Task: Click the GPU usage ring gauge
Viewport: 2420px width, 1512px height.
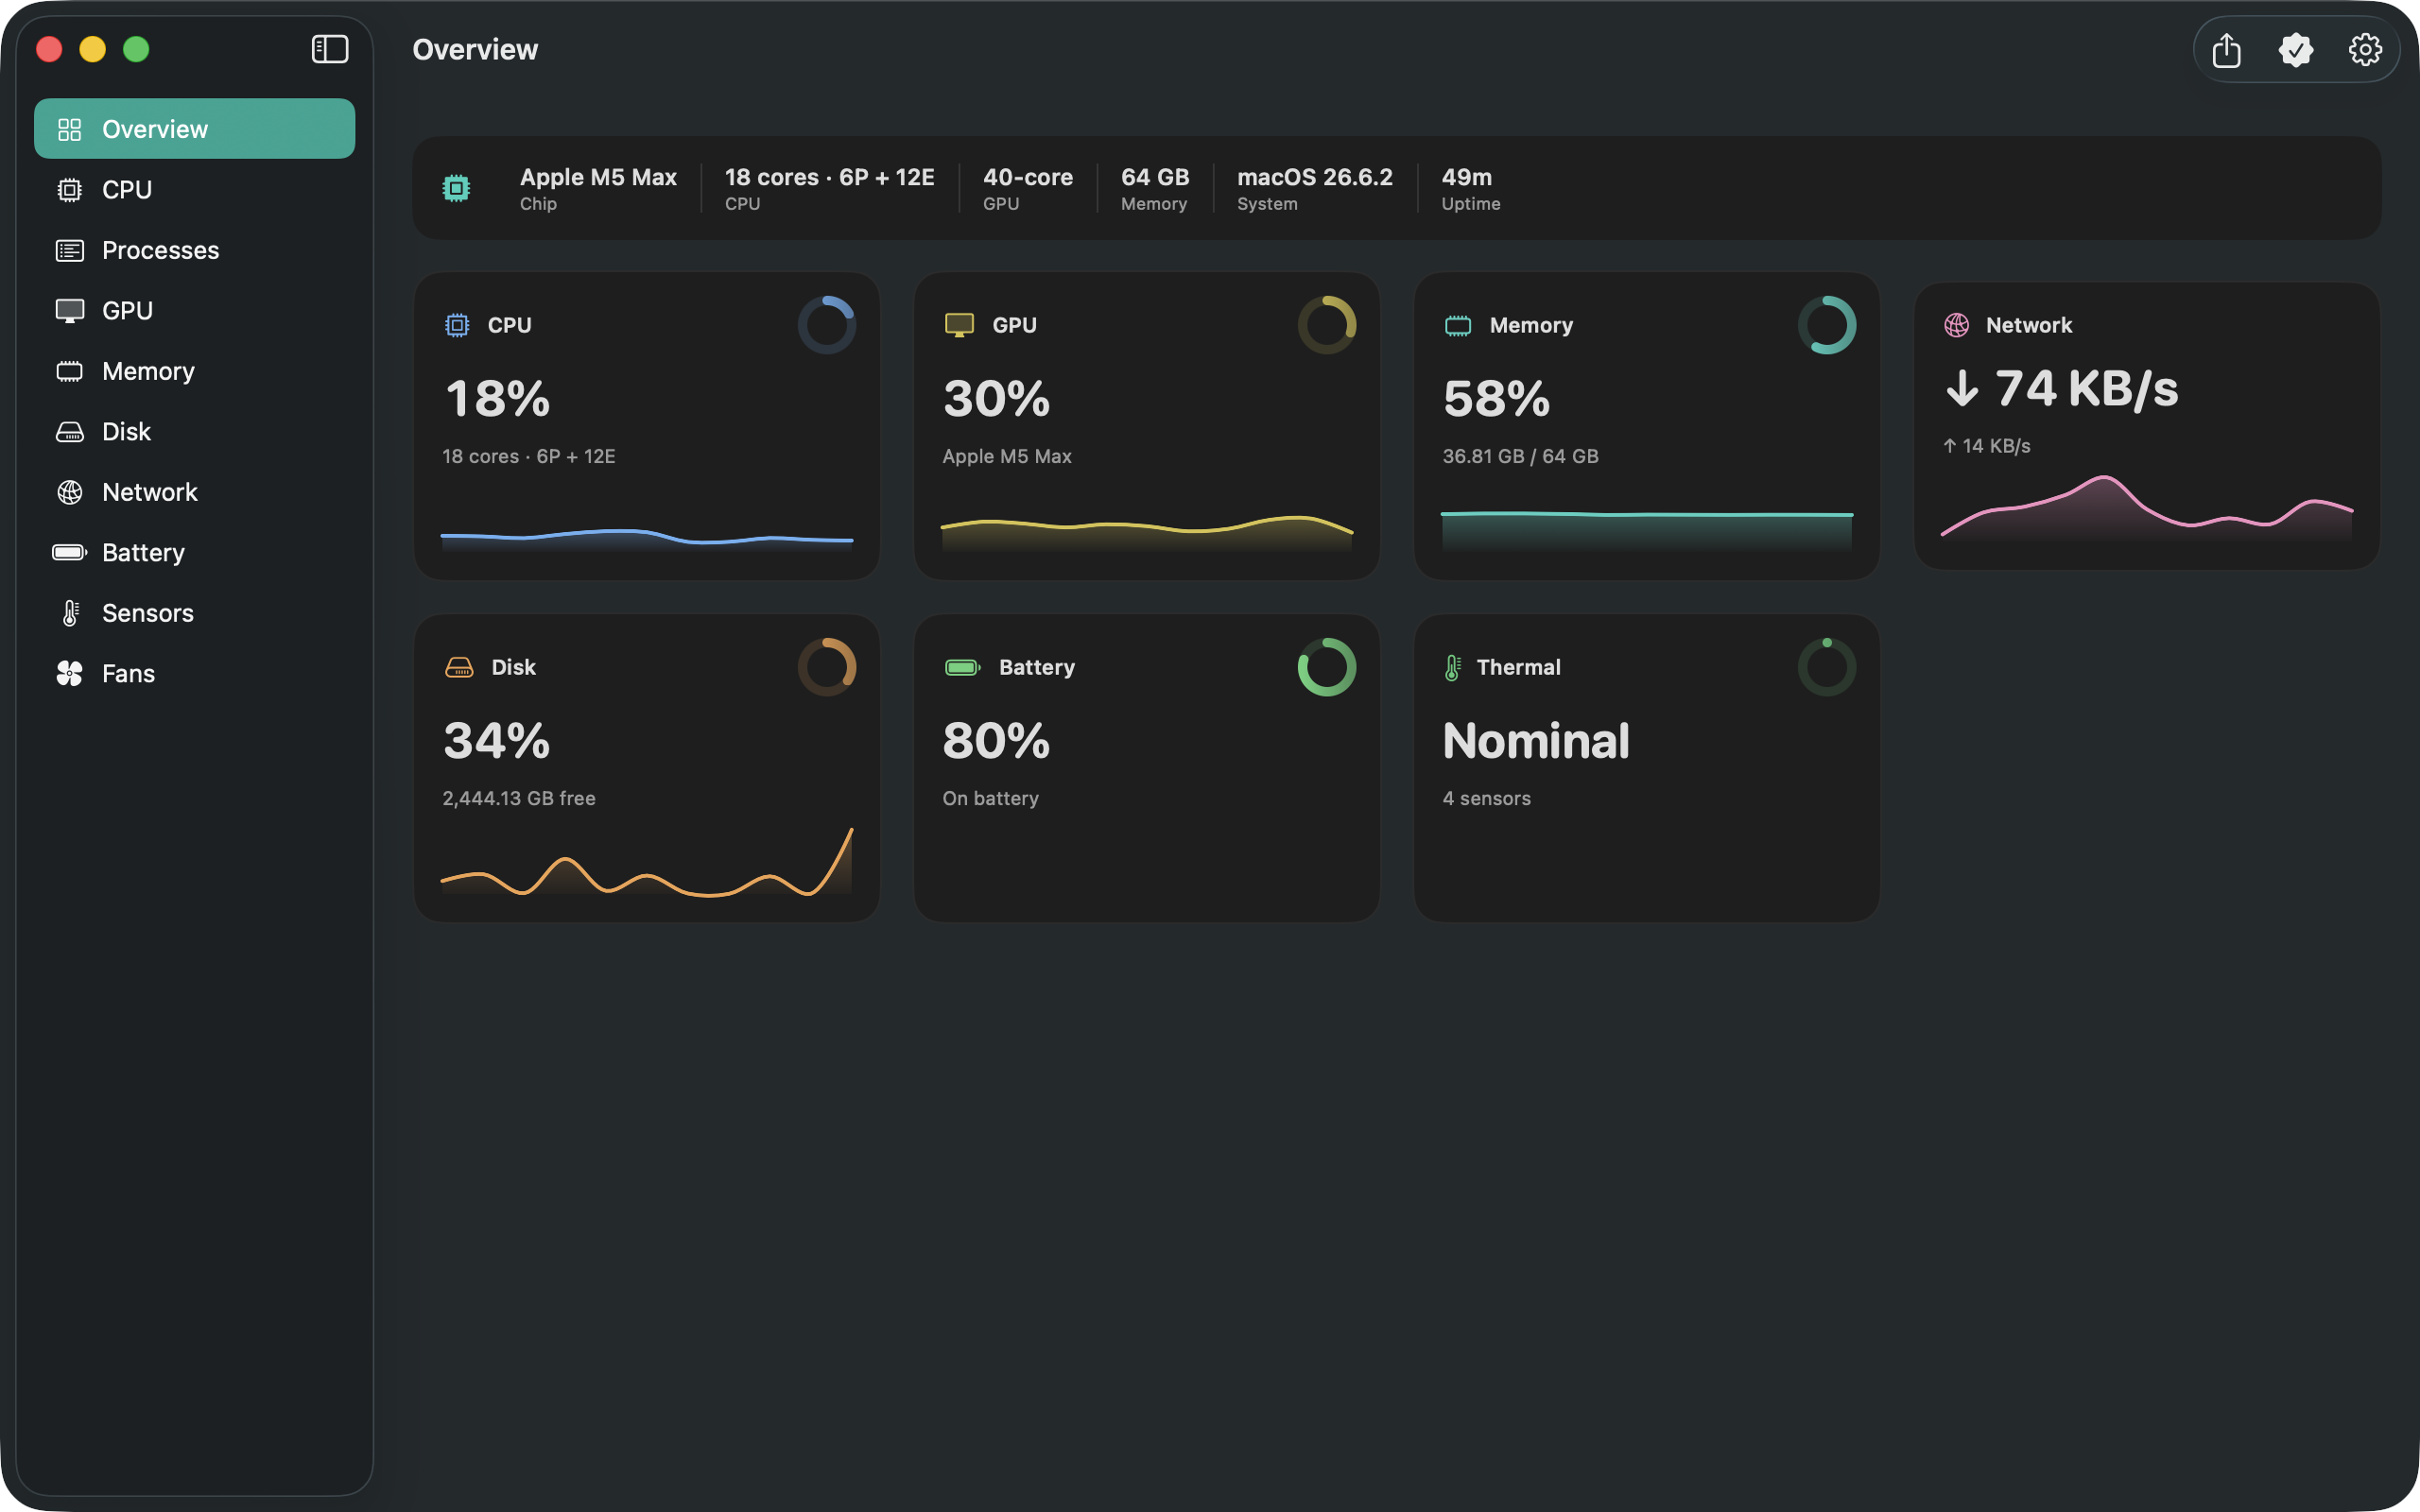Action: [1326, 325]
